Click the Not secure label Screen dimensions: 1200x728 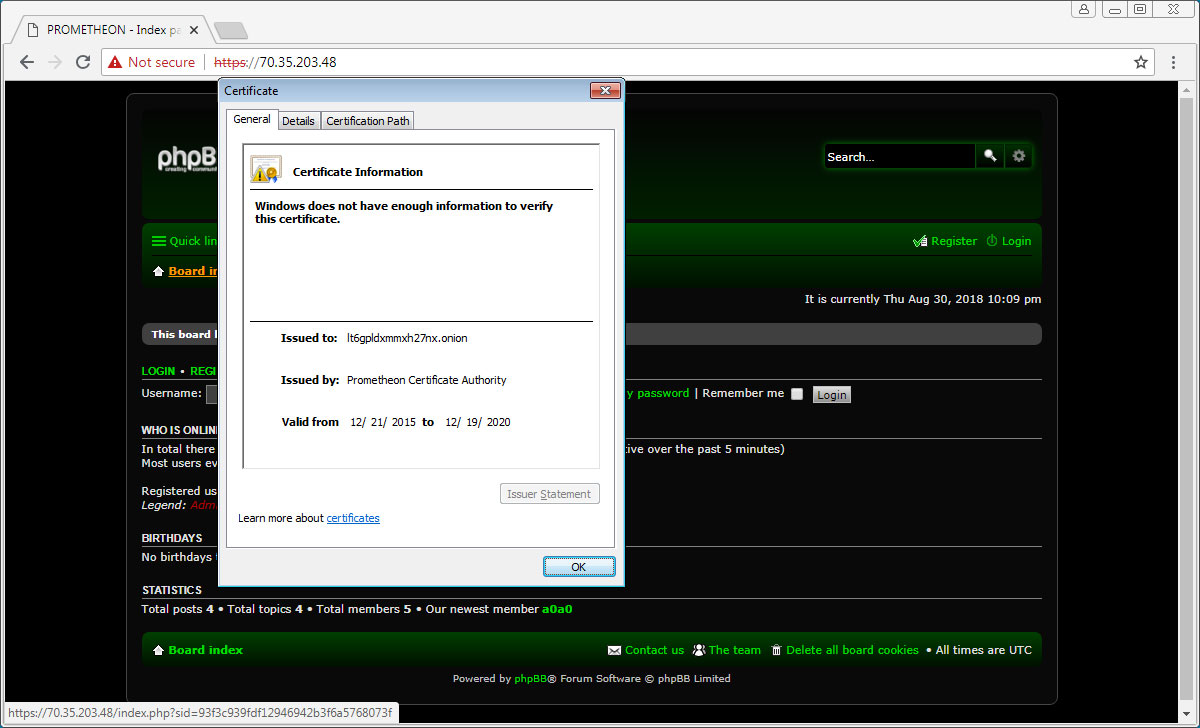[x=161, y=62]
